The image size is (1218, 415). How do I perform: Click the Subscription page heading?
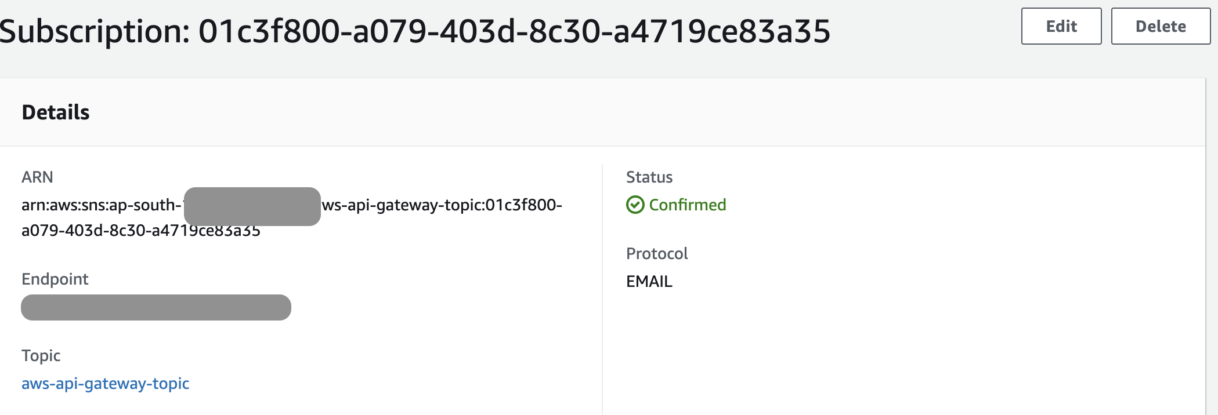(x=414, y=32)
